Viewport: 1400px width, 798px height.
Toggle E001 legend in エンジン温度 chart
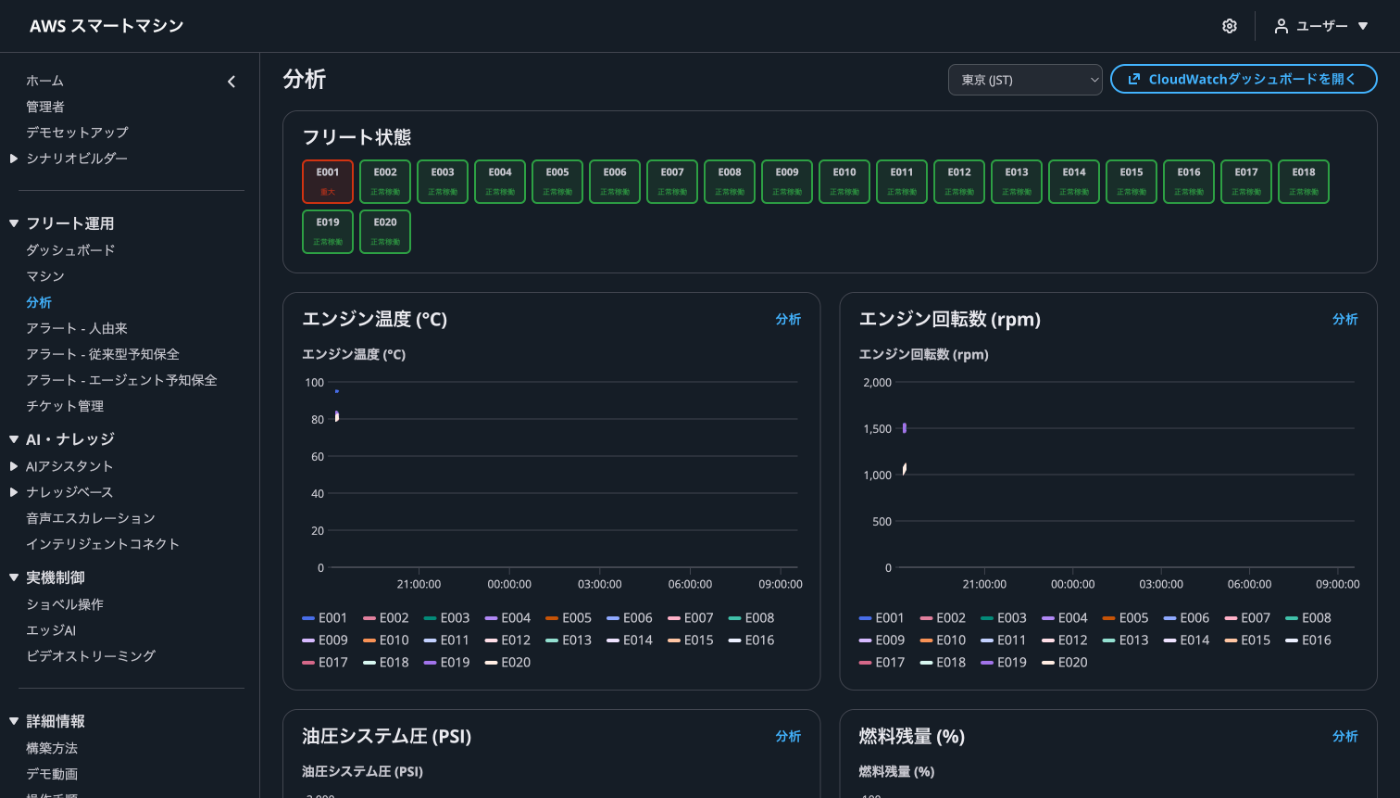tap(325, 618)
